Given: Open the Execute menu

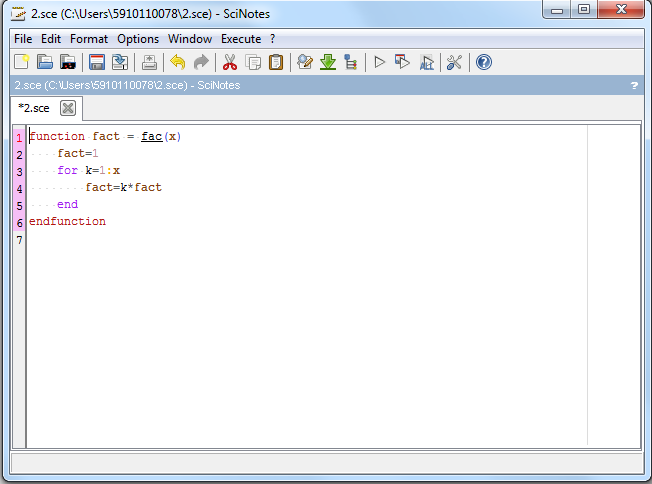Looking at the screenshot, I should click(x=241, y=39).
